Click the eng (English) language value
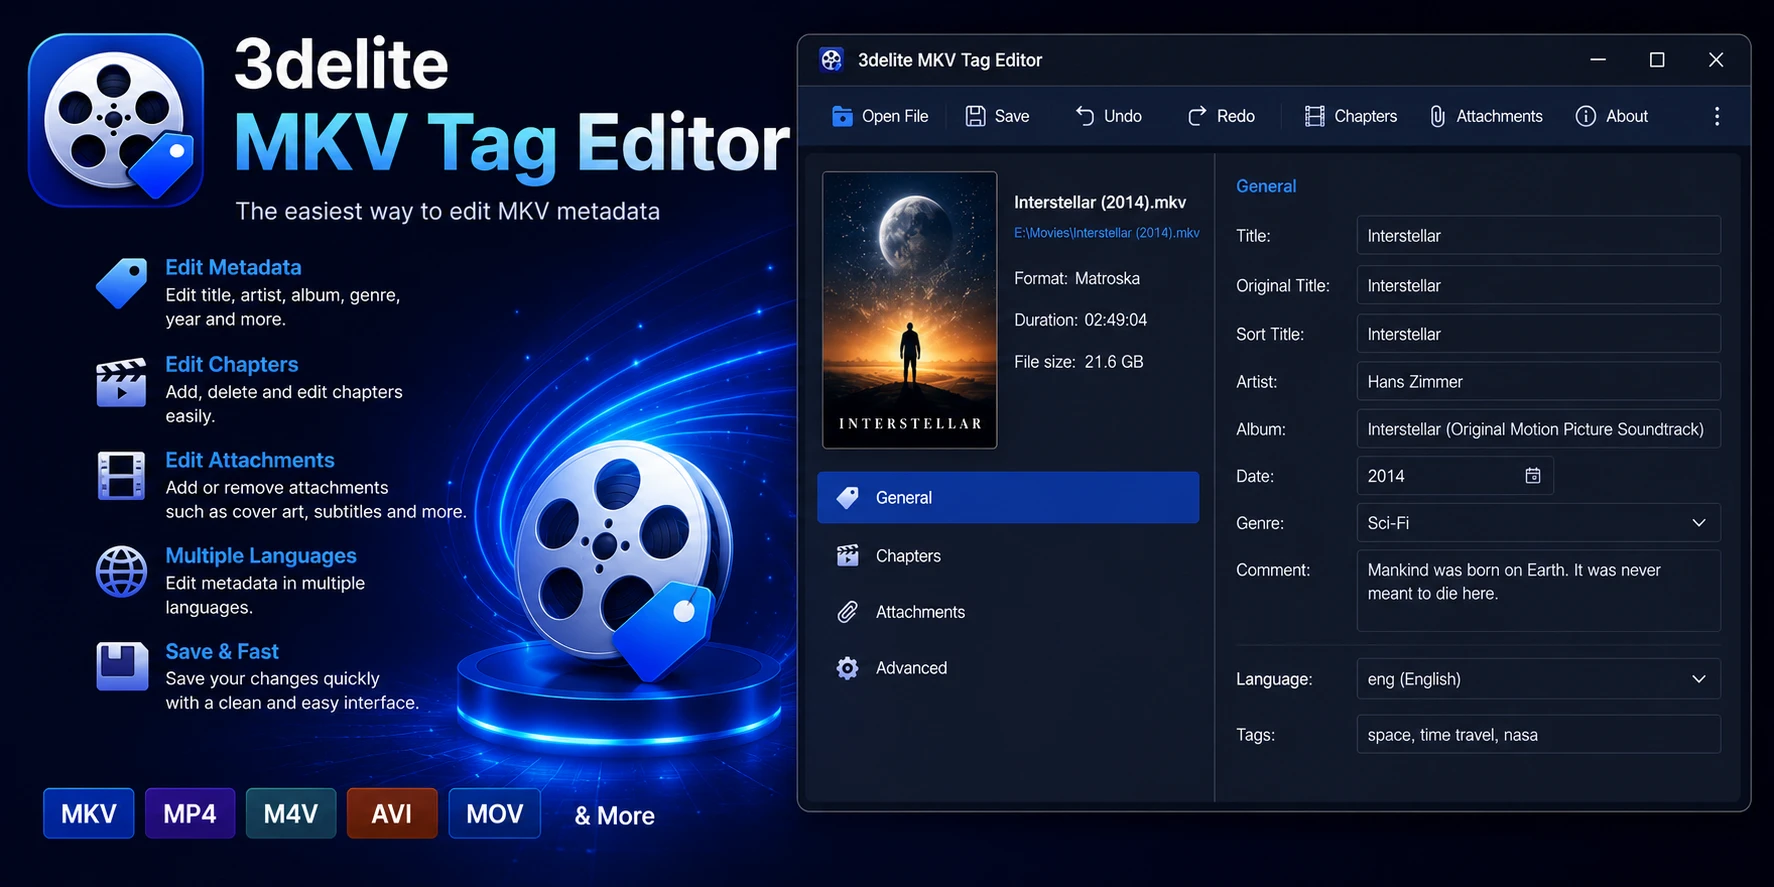1774x887 pixels. point(1414,679)
